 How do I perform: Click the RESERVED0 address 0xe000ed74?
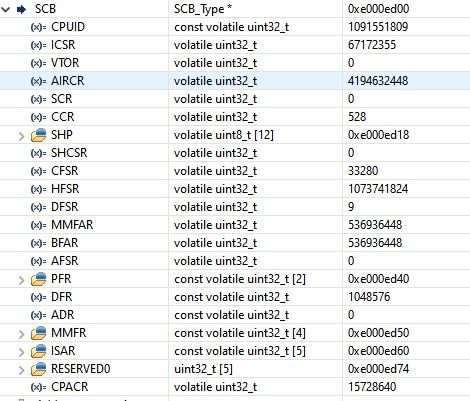click(378, 369)
